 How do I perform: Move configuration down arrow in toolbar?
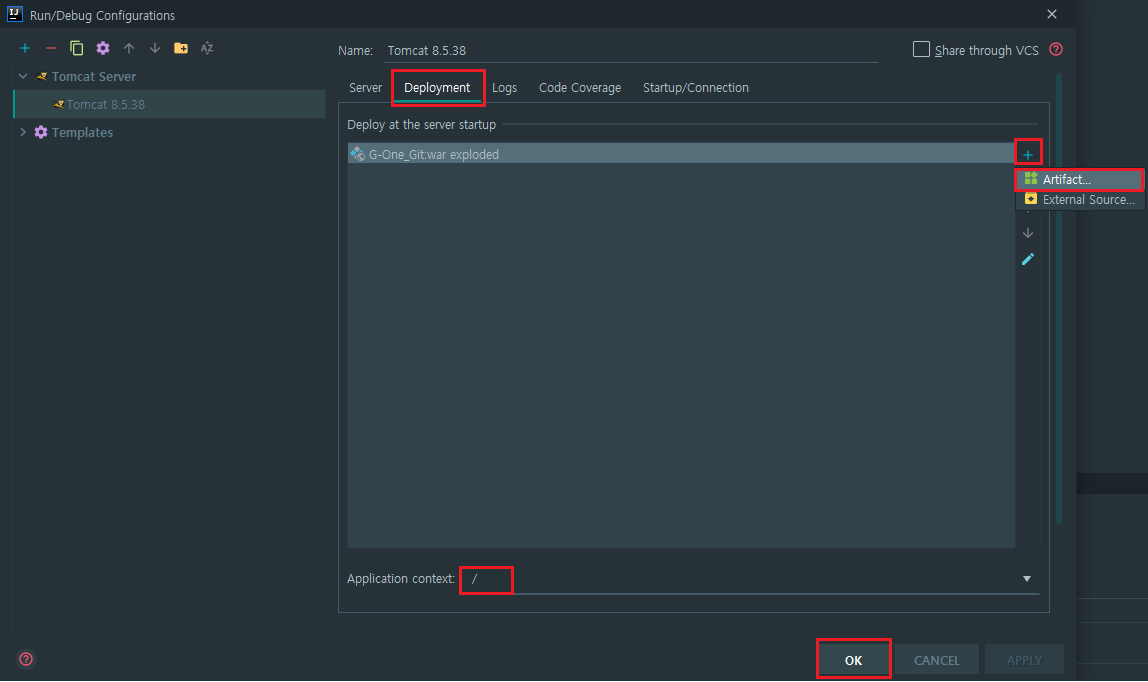(154, 48)
